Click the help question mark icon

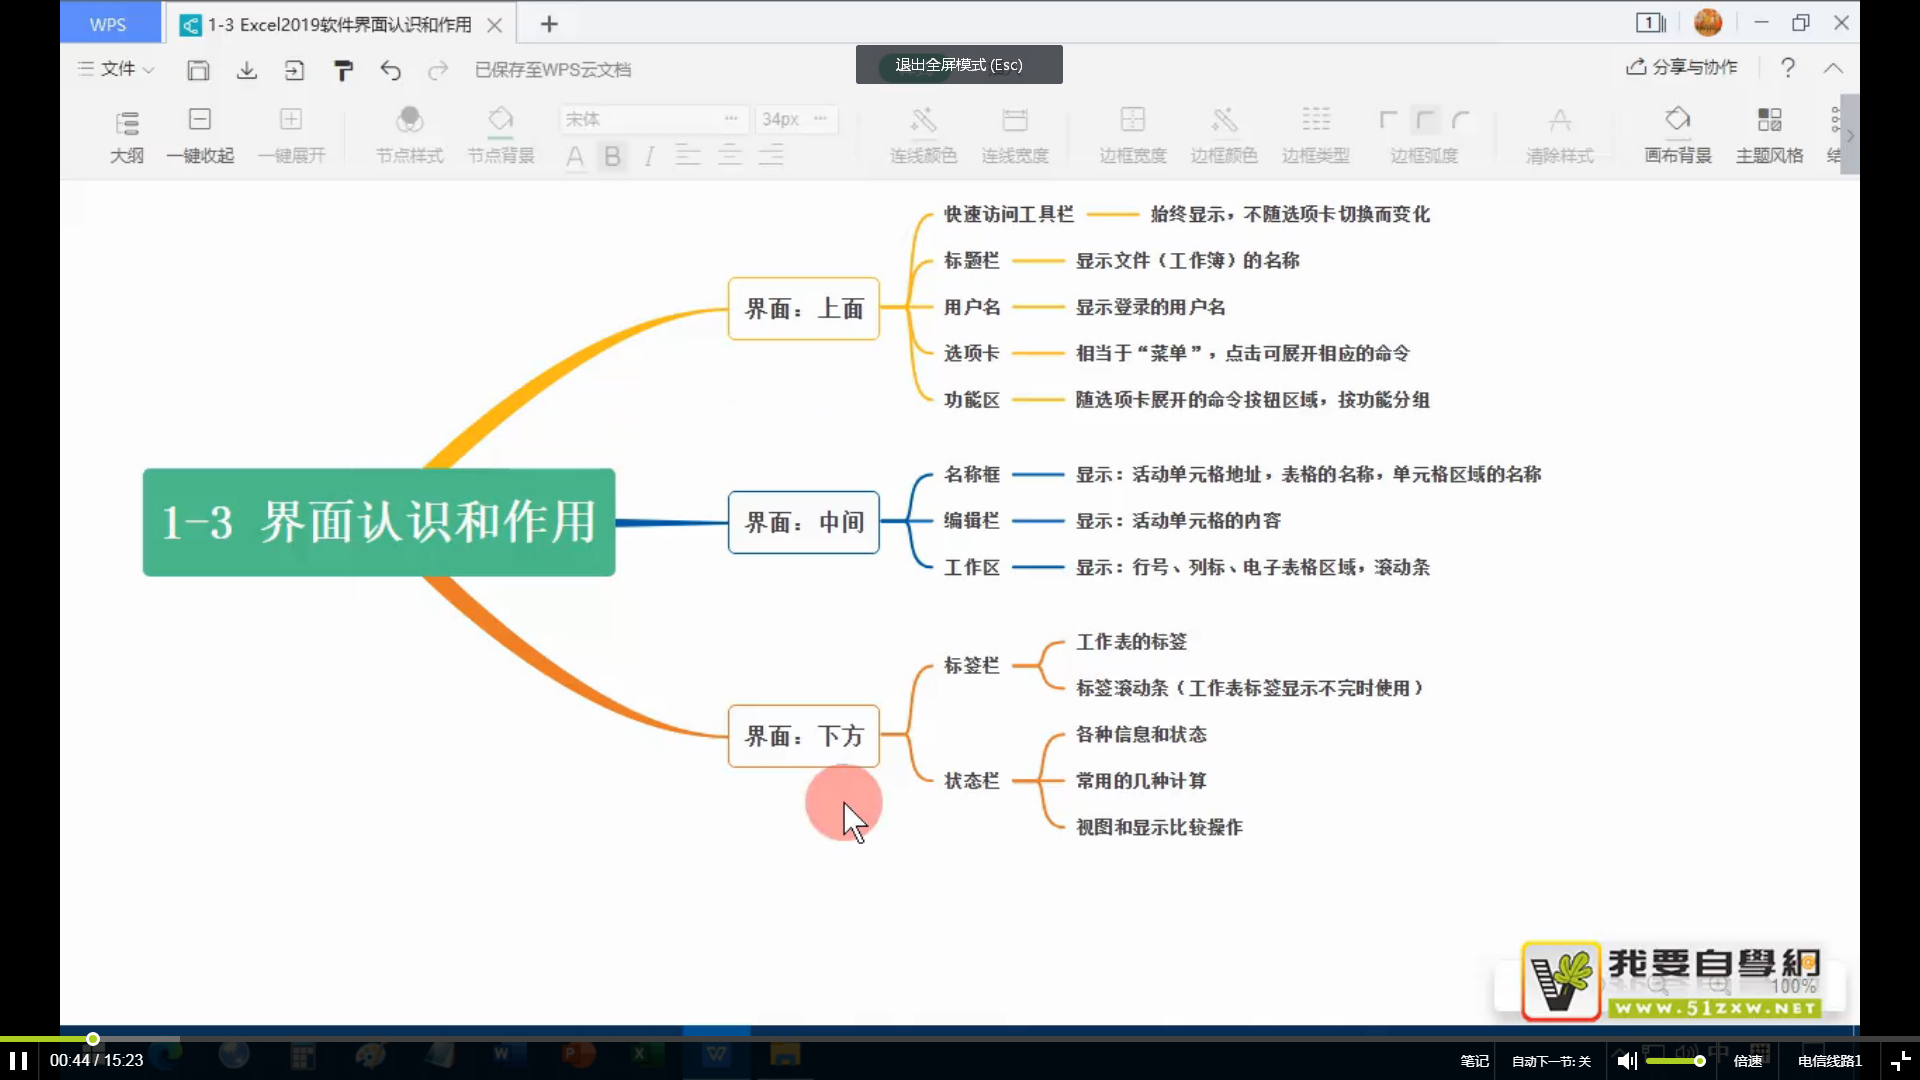click(x=1787, y=68)
